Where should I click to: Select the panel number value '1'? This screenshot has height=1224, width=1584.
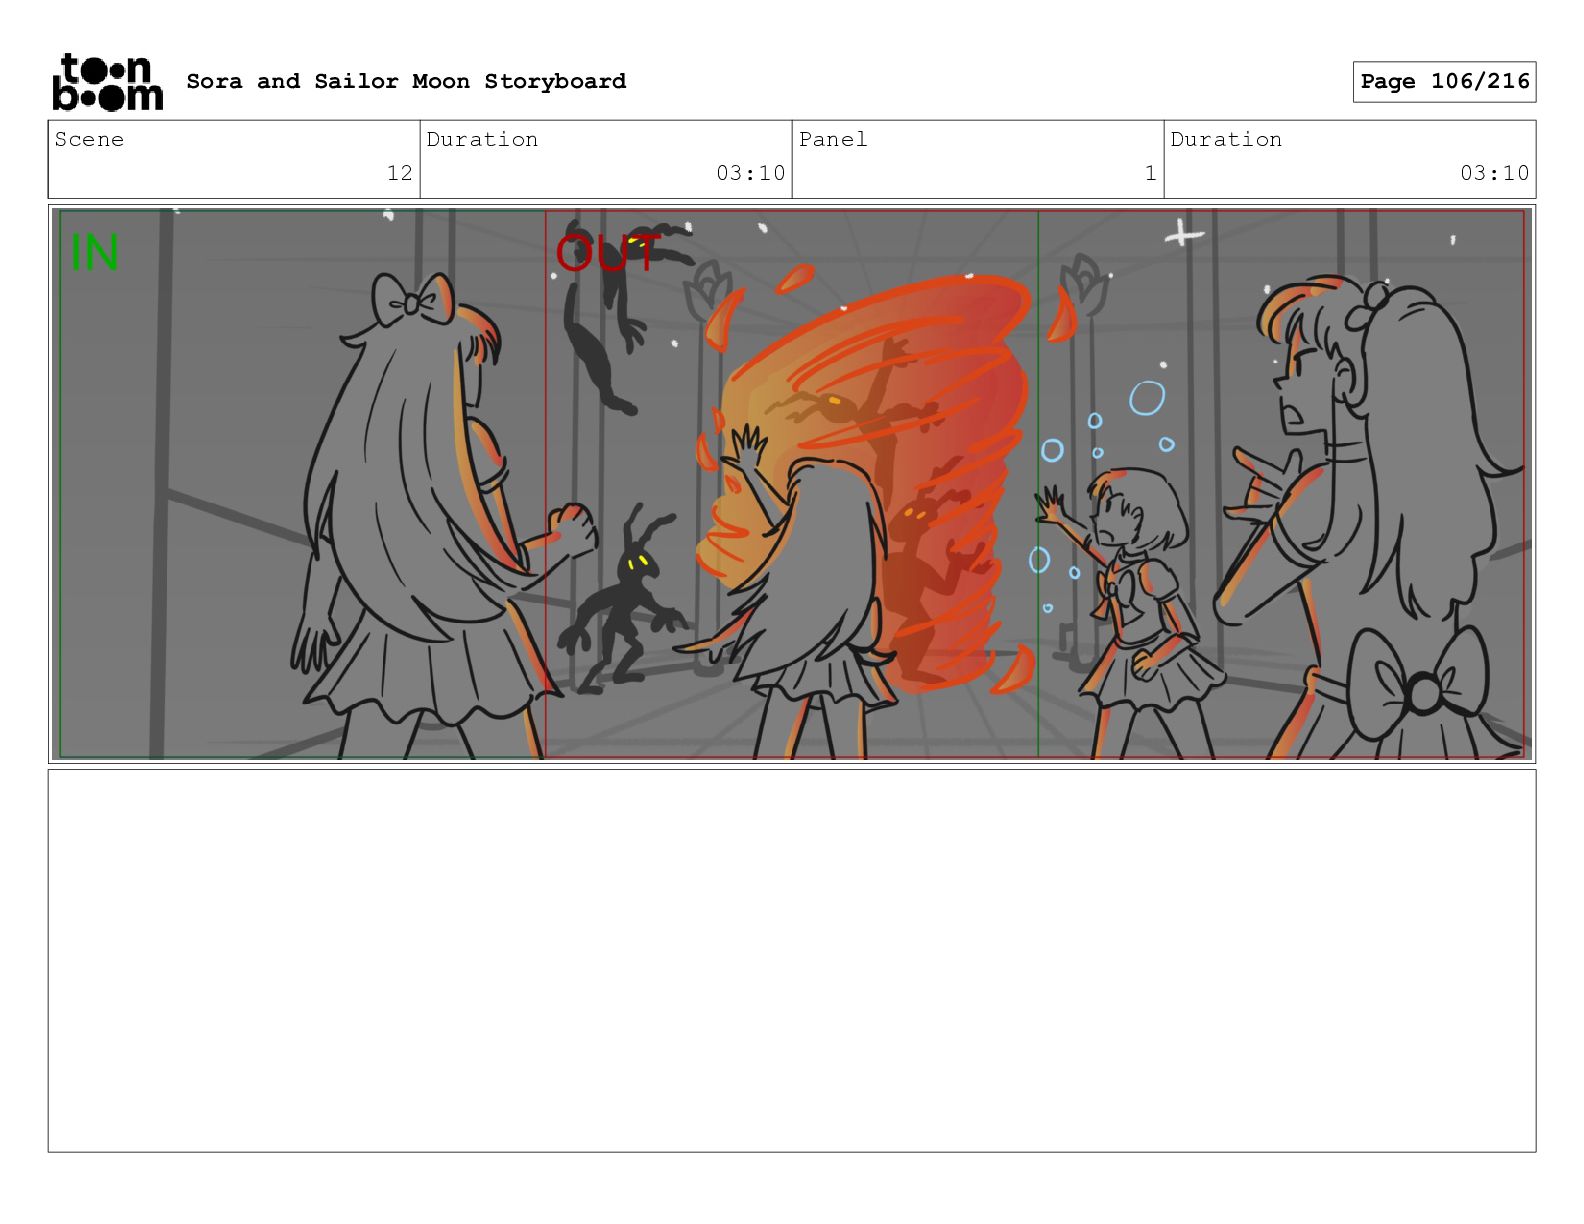pos(1151,173)
